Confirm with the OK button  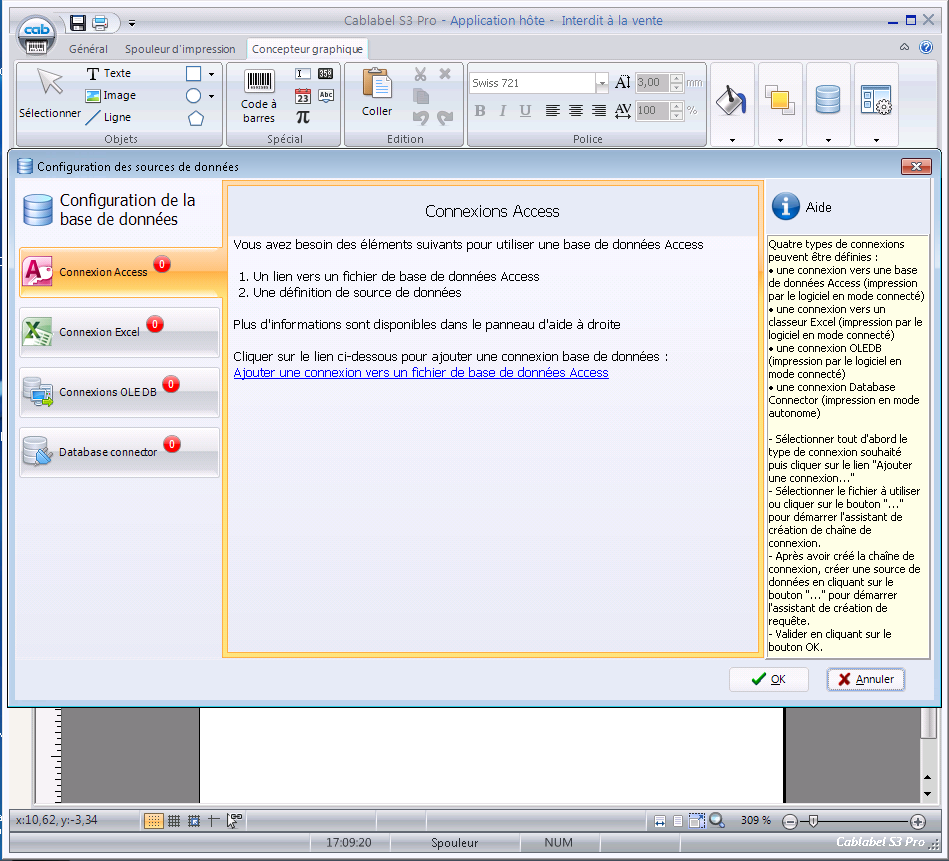tap(769, 679)
